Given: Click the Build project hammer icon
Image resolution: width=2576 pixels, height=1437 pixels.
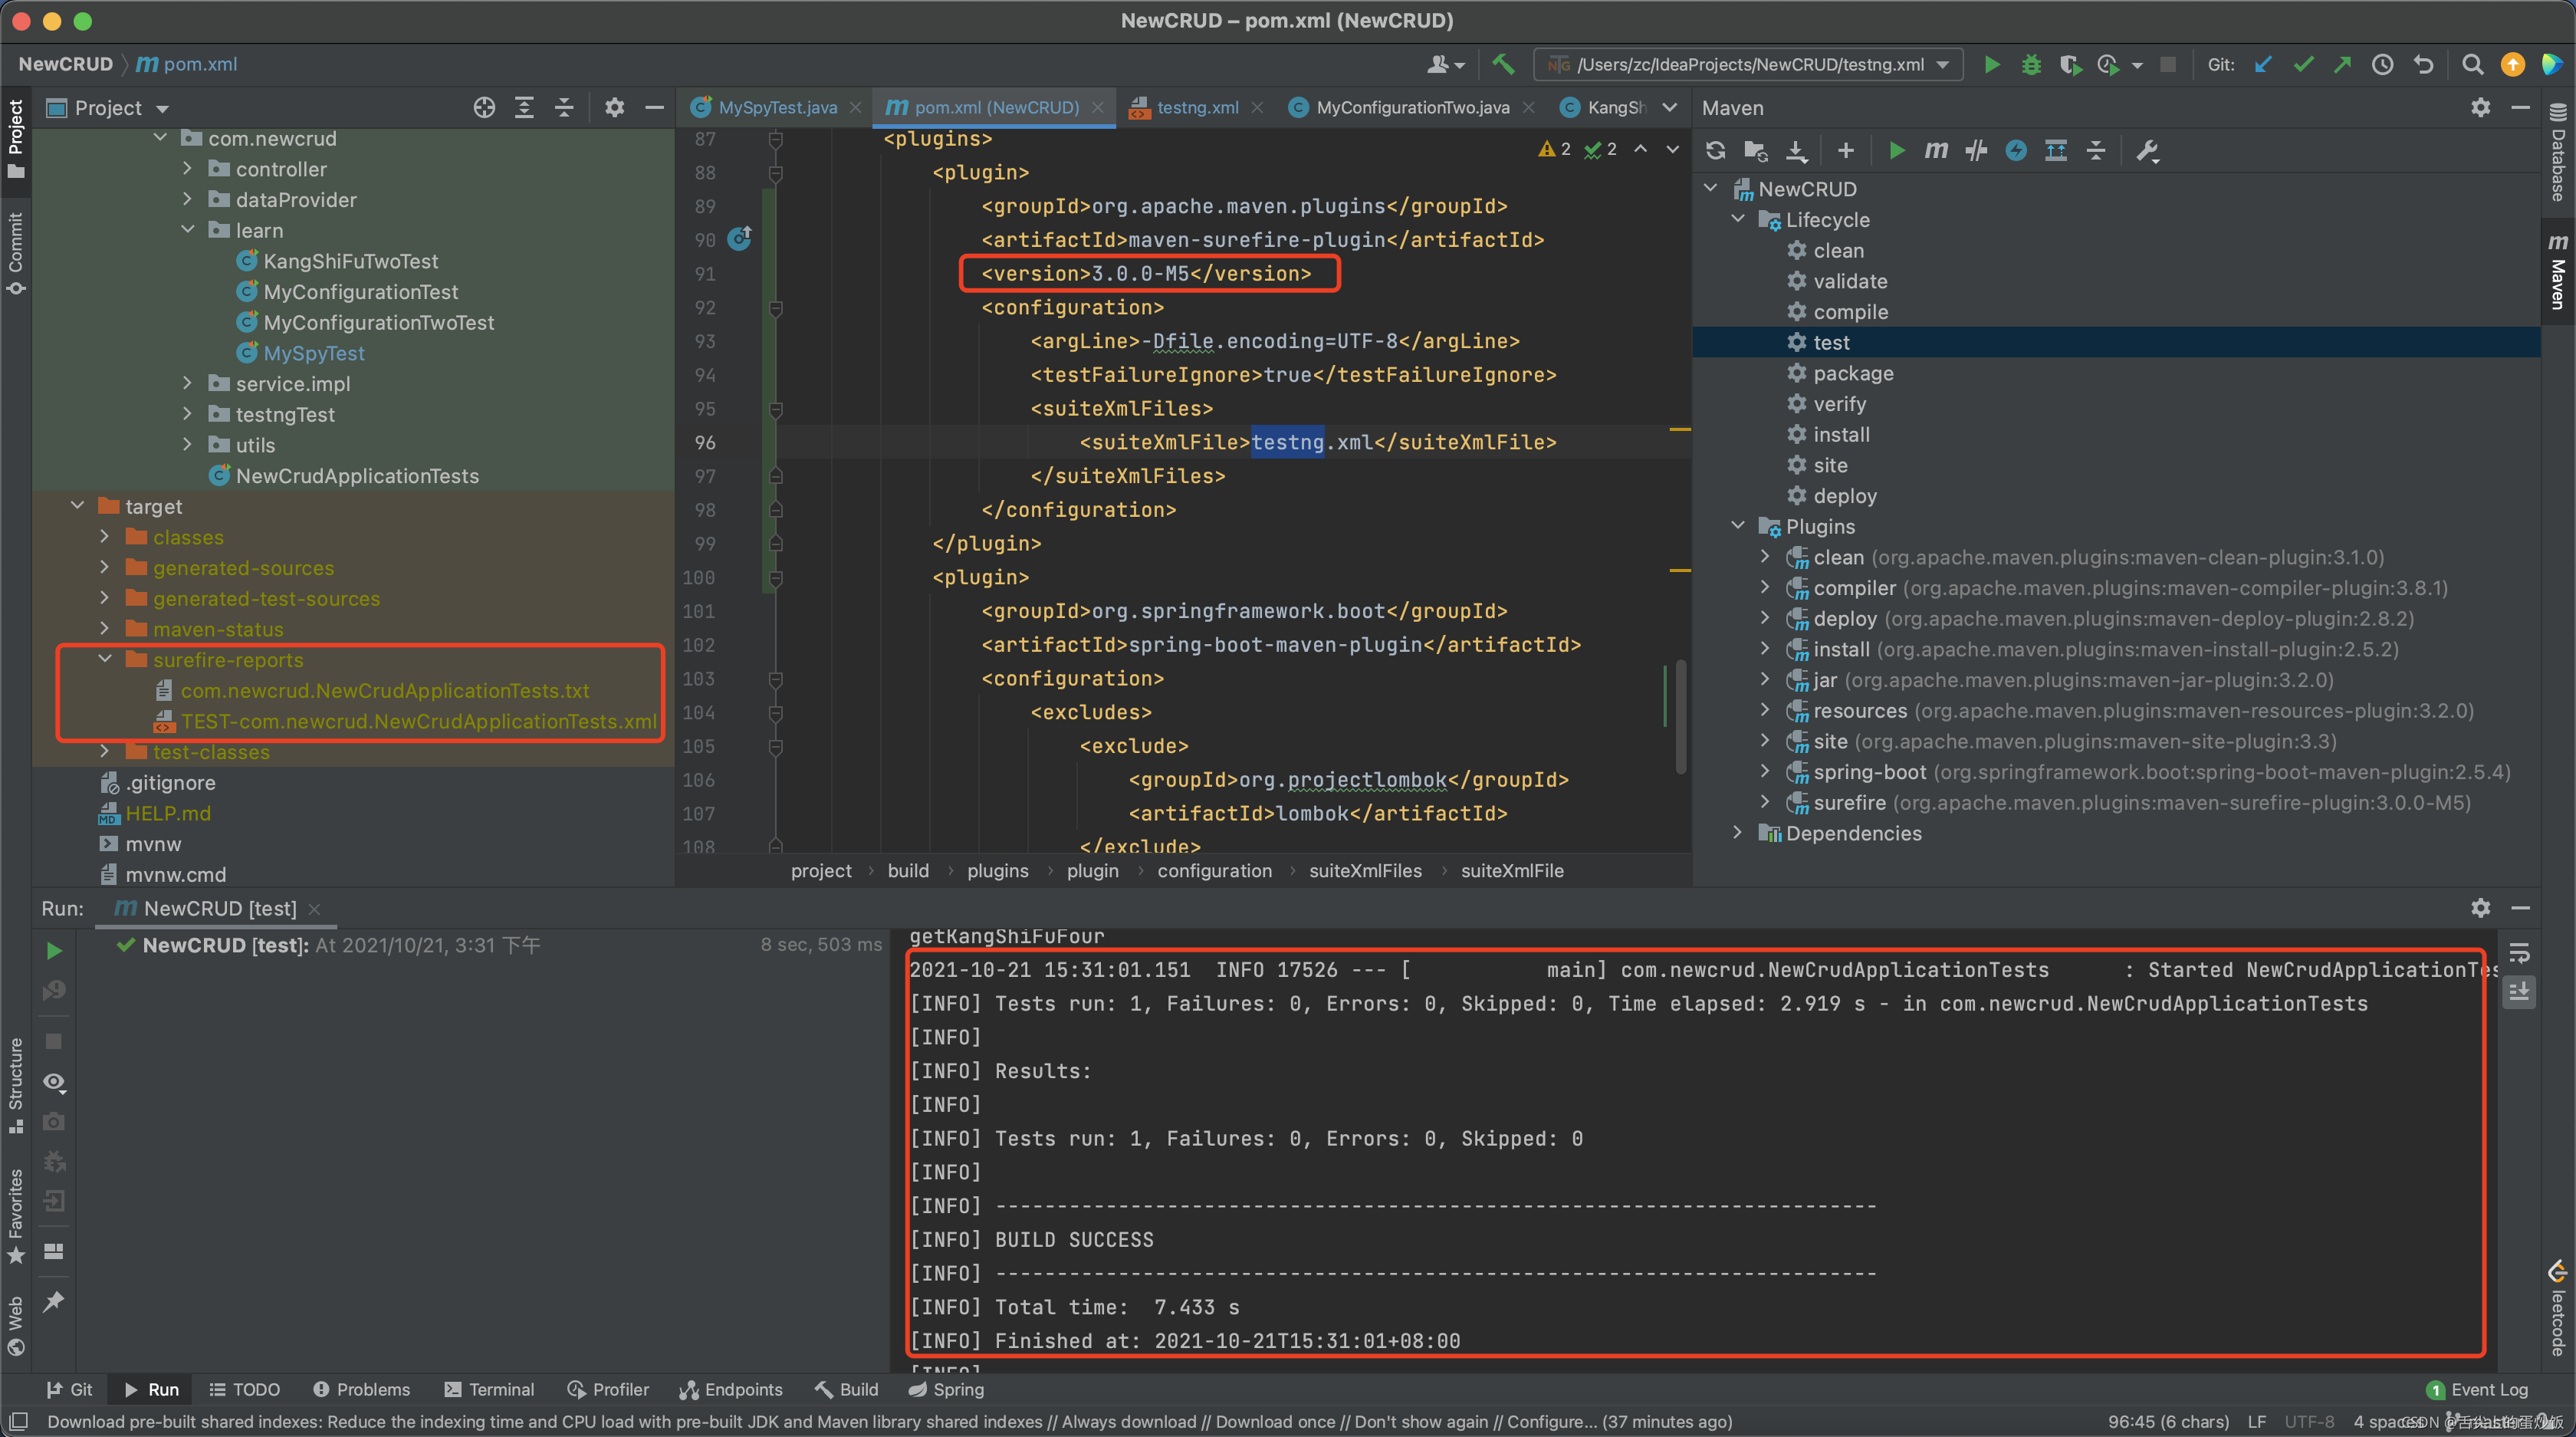Looking at the screenshot, I should click(1503, 64).
